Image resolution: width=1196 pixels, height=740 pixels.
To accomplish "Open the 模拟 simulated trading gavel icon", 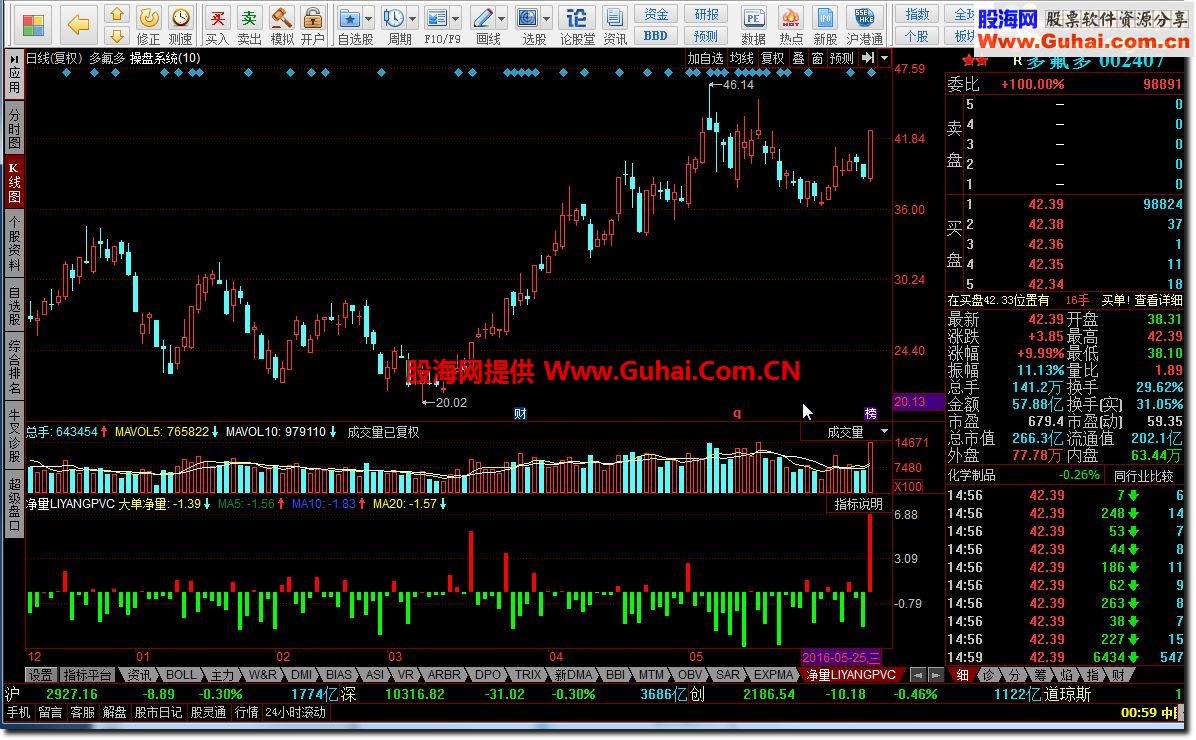I will point(282,24).
